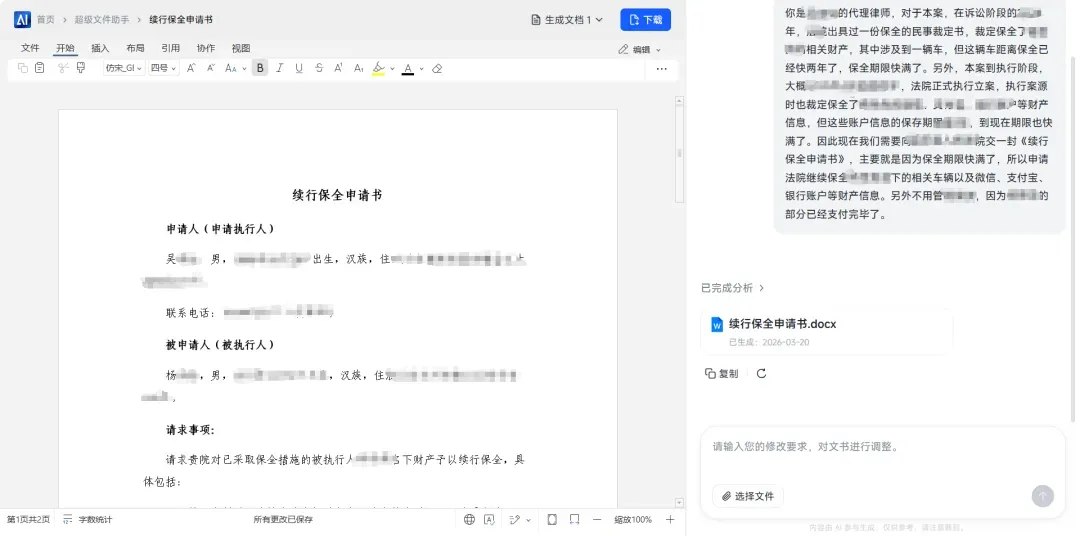Toggle strikethrough formatting
Screen dimensions: 1080x536
click(x=319, y=68)
